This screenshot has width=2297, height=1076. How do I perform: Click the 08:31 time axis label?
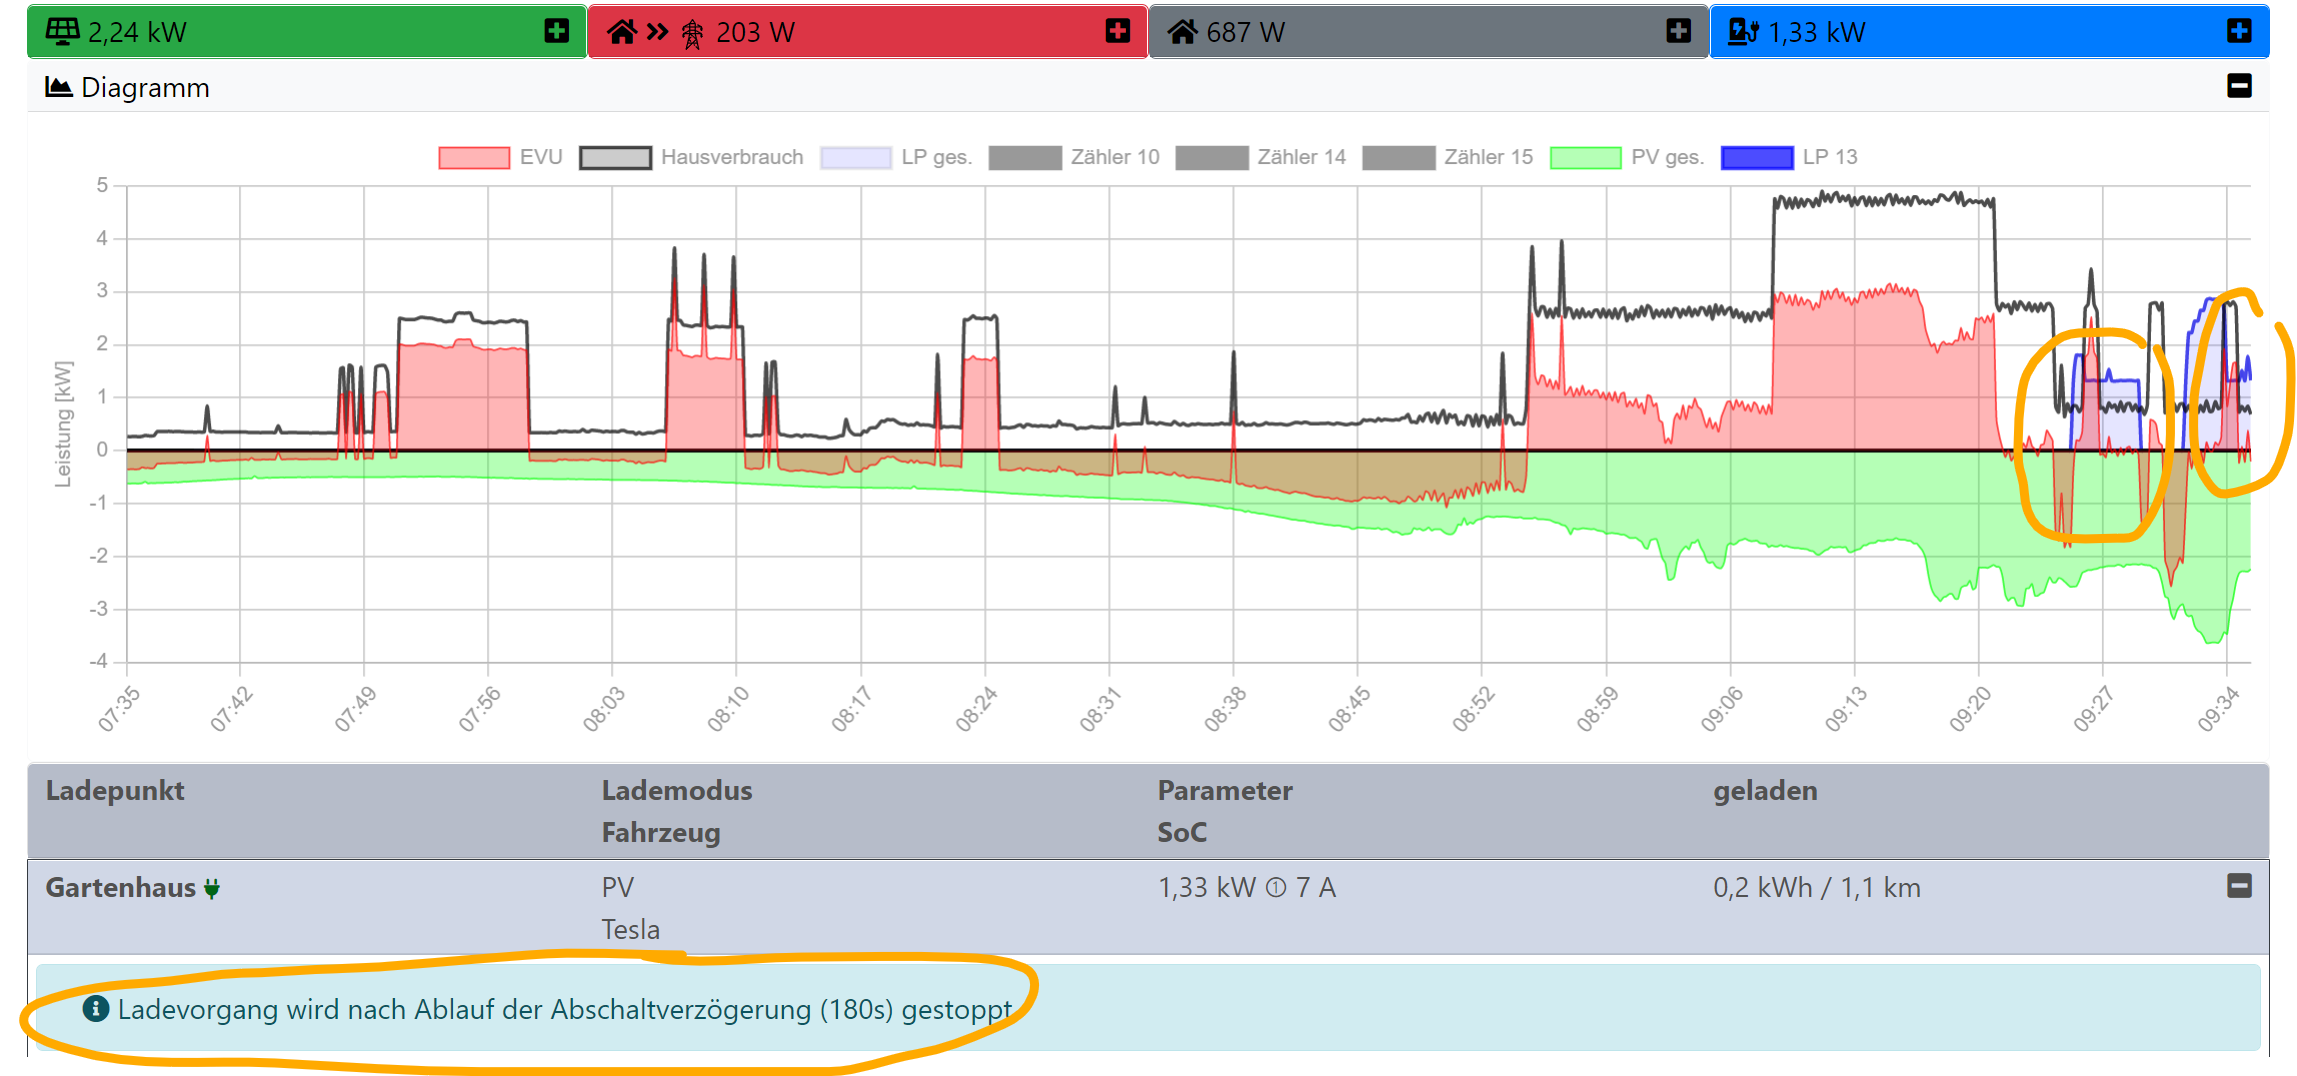(x=1100, y=709)
